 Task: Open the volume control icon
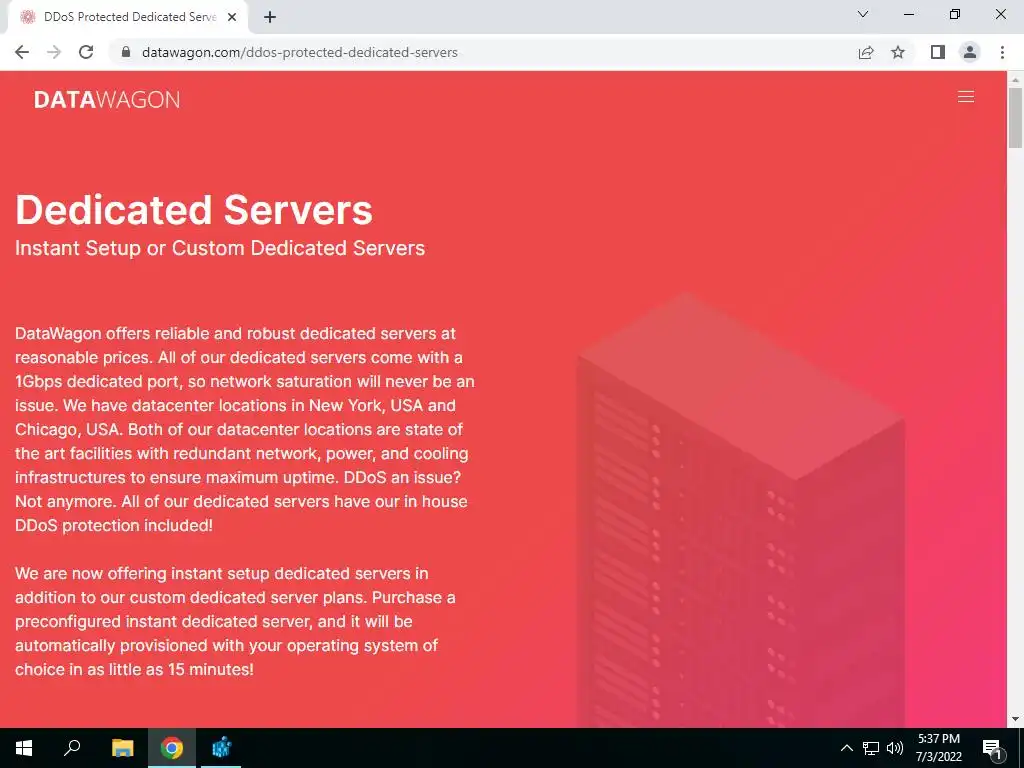pos(895,748)
